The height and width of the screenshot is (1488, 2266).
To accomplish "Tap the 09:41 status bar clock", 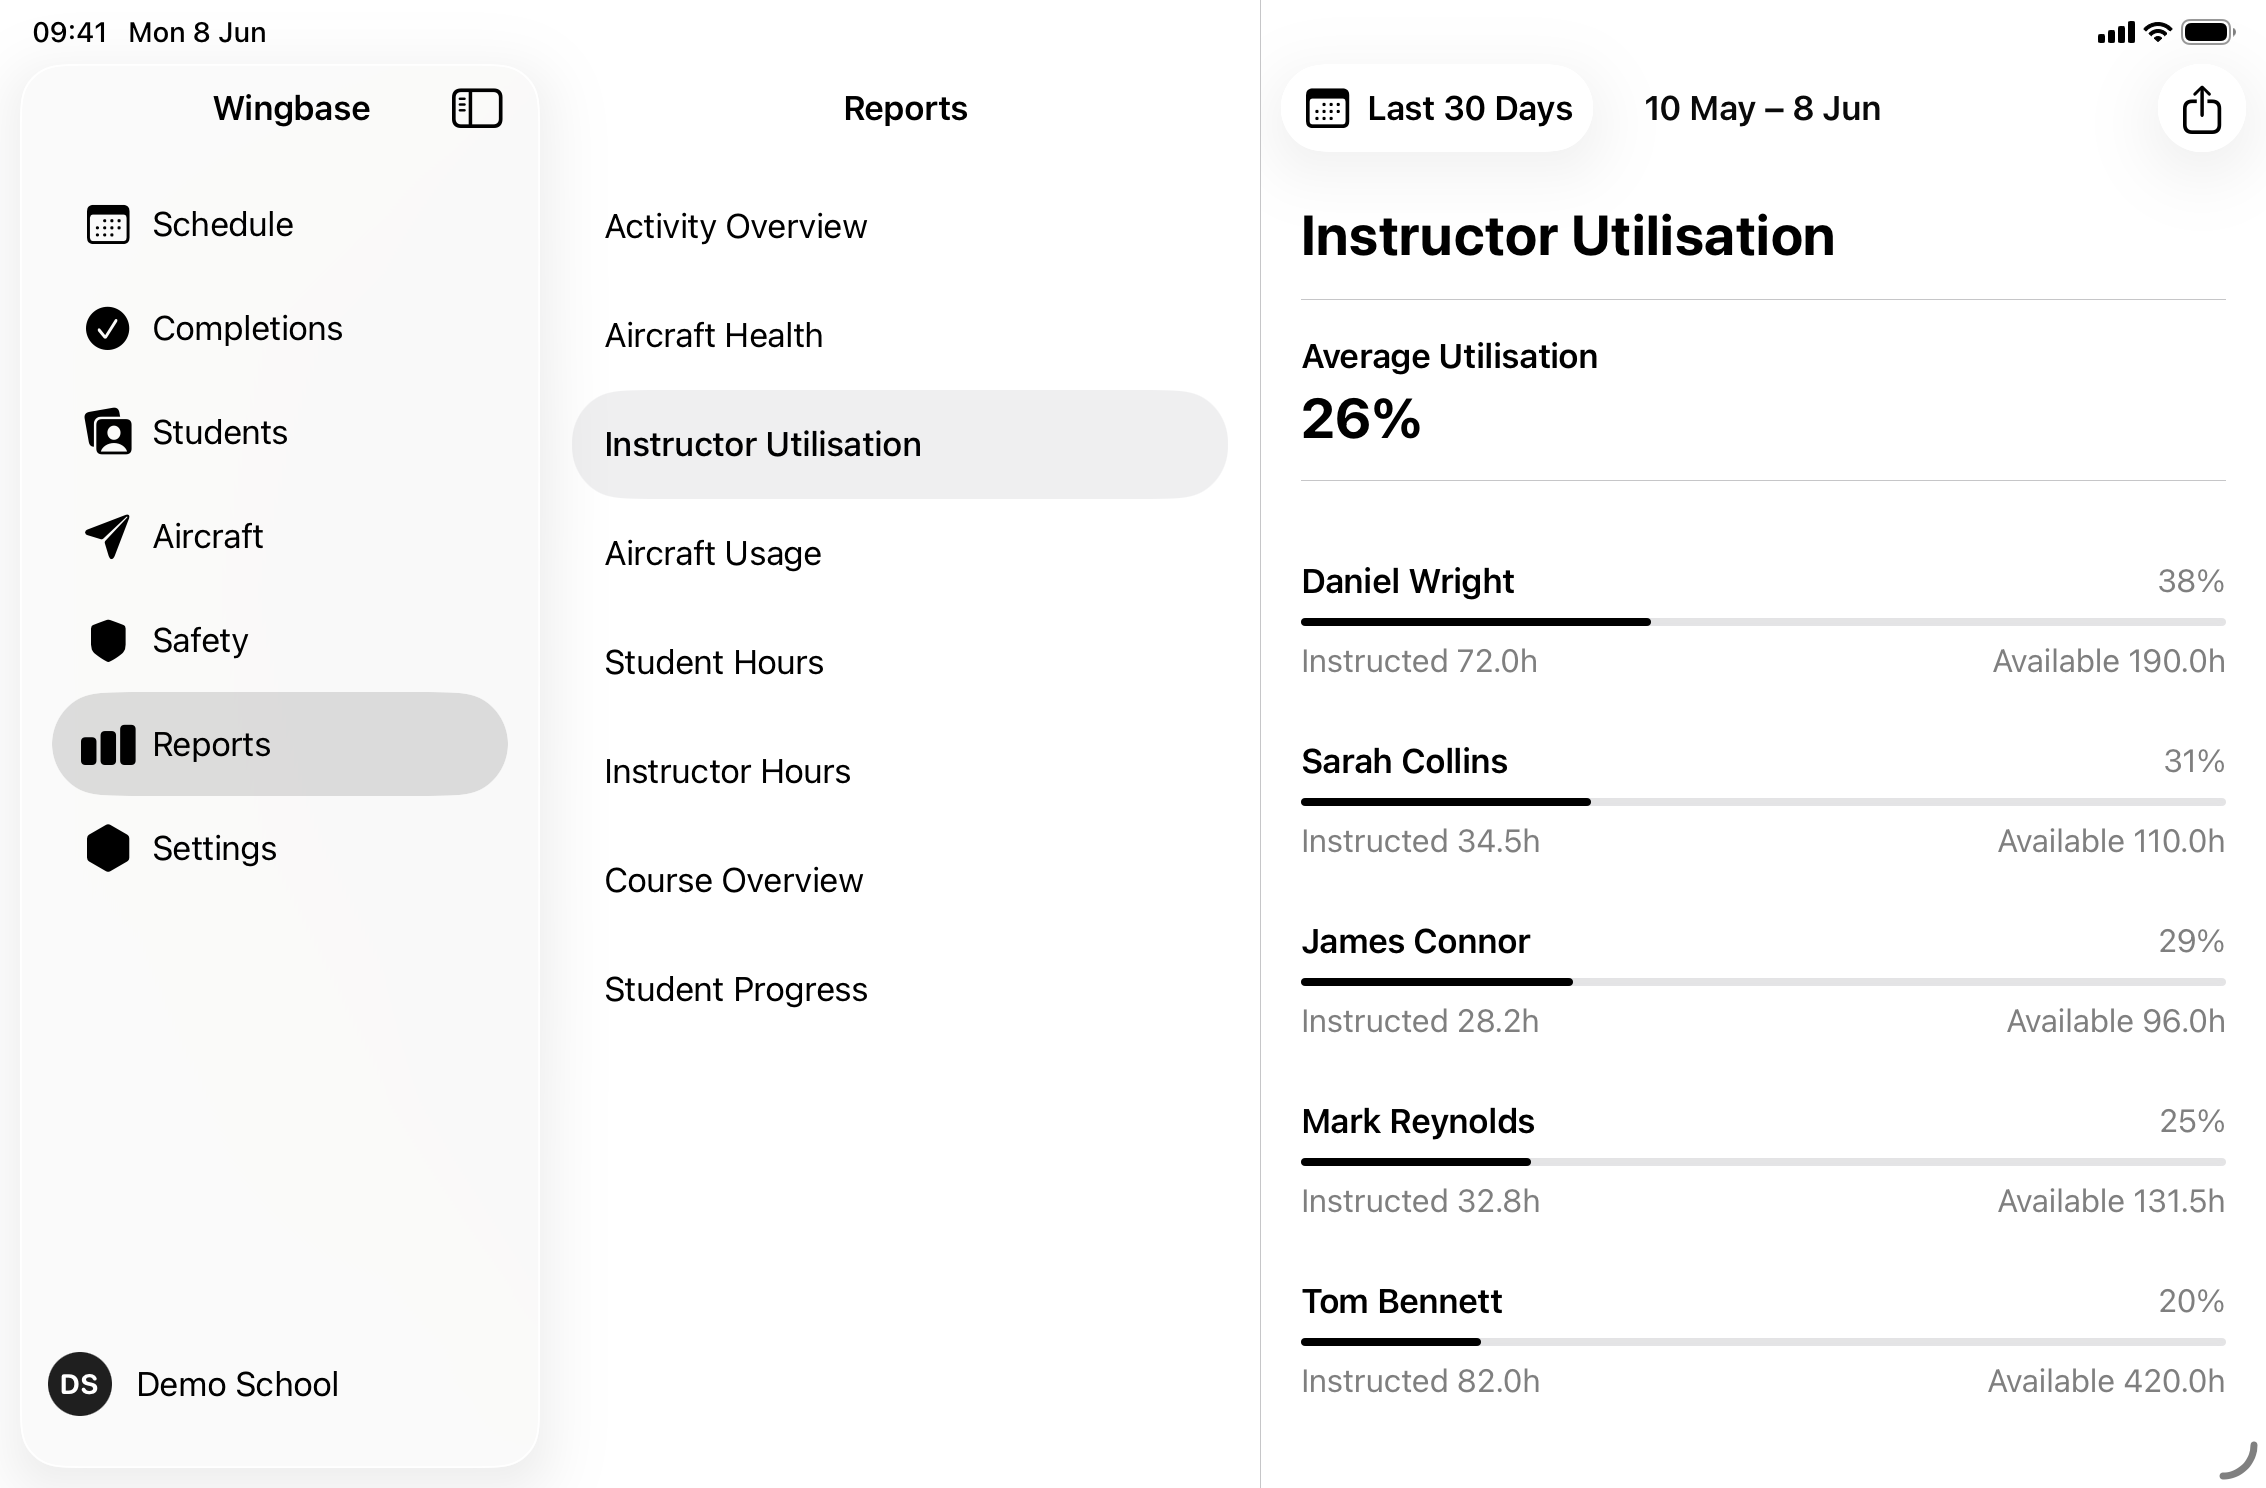I will (70, 32).
